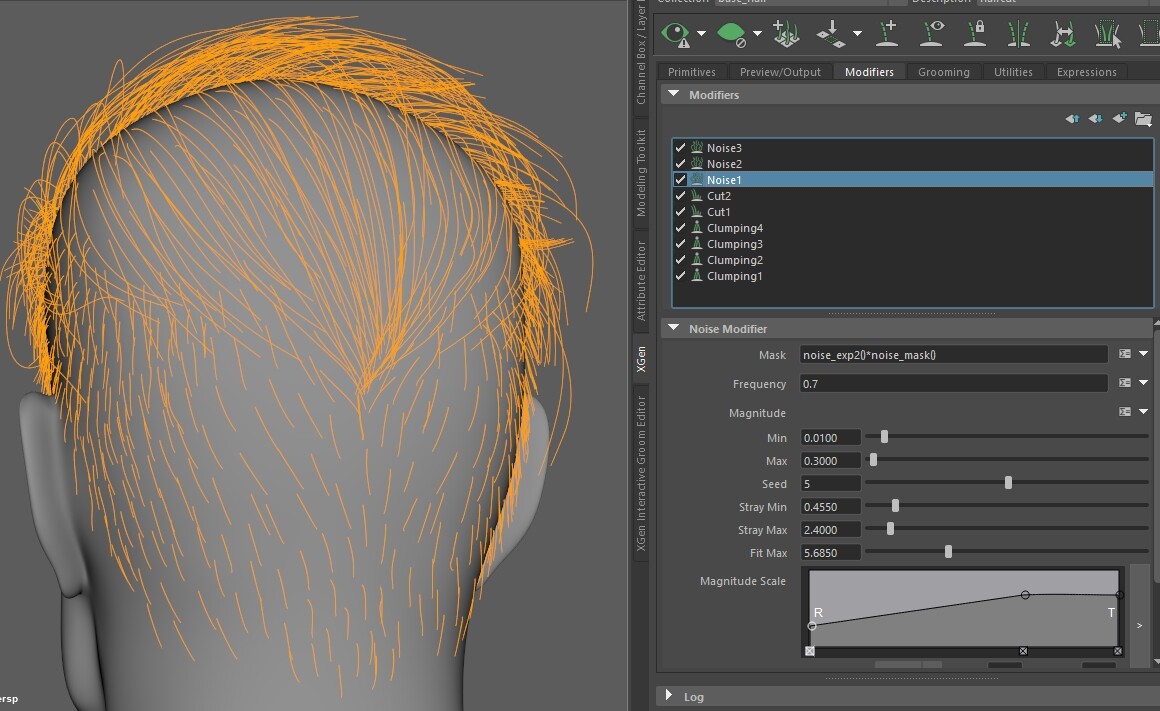Open the preview eye icon dropdown arrow
The height and width of the screenshot is (711, 1160).
pyautogui.click(x=701, y=34)
